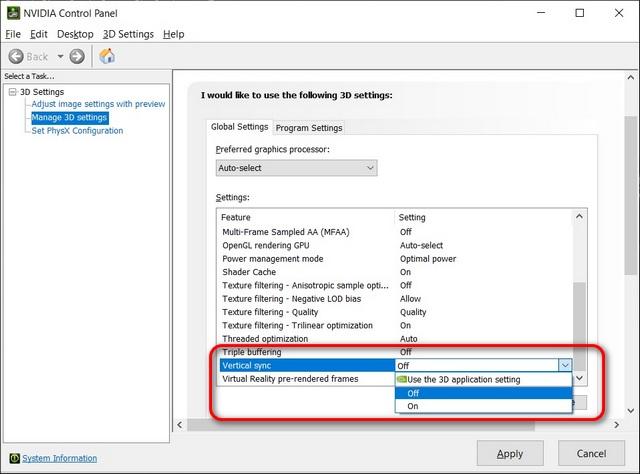Screen dimensions: 640x474
Task: Select Texture filtering - Anisotropic sample row
Action: pos(395,285)
